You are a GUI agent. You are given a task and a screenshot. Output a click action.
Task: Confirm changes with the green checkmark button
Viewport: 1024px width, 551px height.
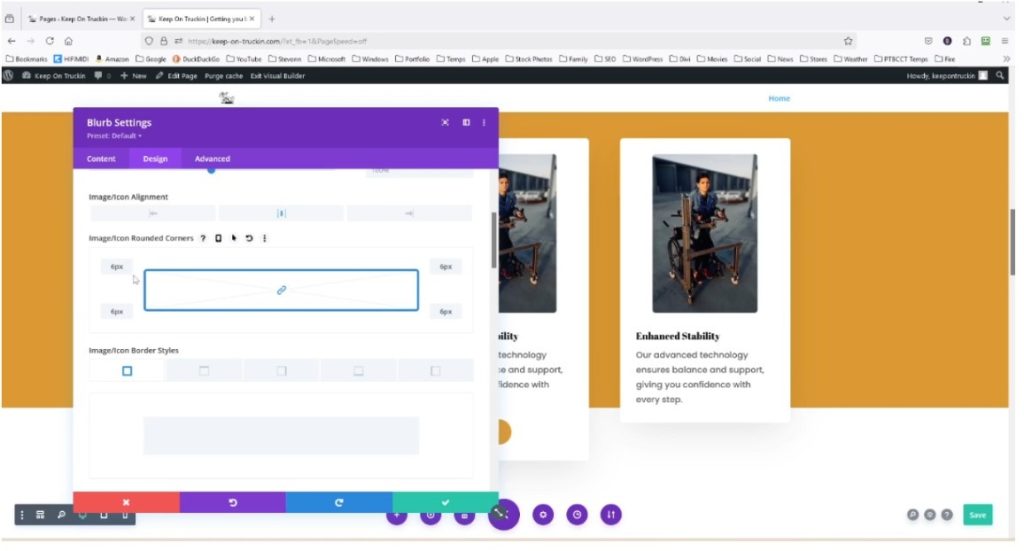(445, 503)
